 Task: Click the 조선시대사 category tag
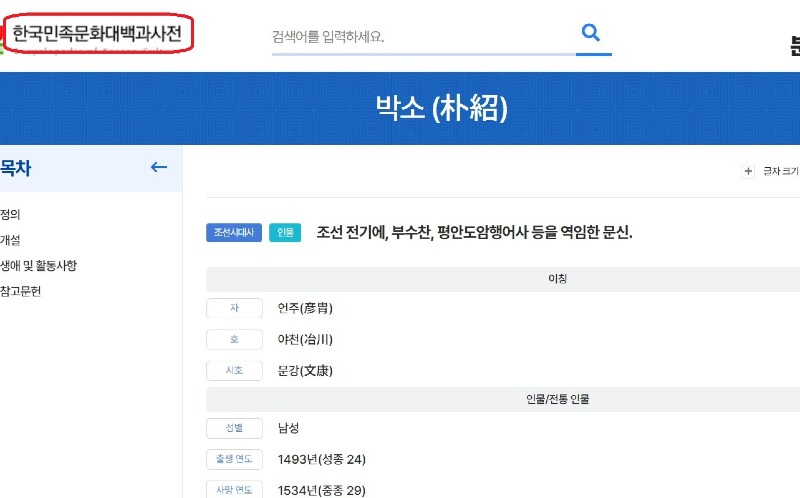(234, 233)
